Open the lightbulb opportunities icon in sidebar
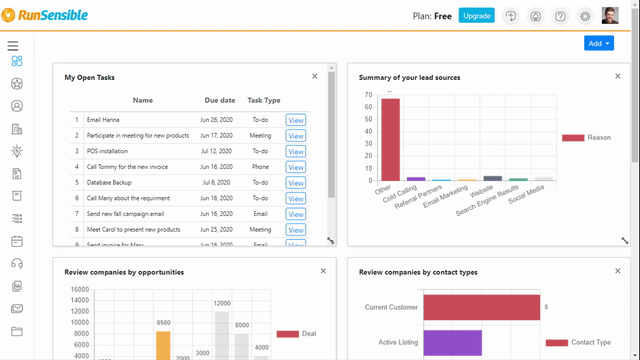The width and height of the screenshot is (640, 360). tap(17, 151)
